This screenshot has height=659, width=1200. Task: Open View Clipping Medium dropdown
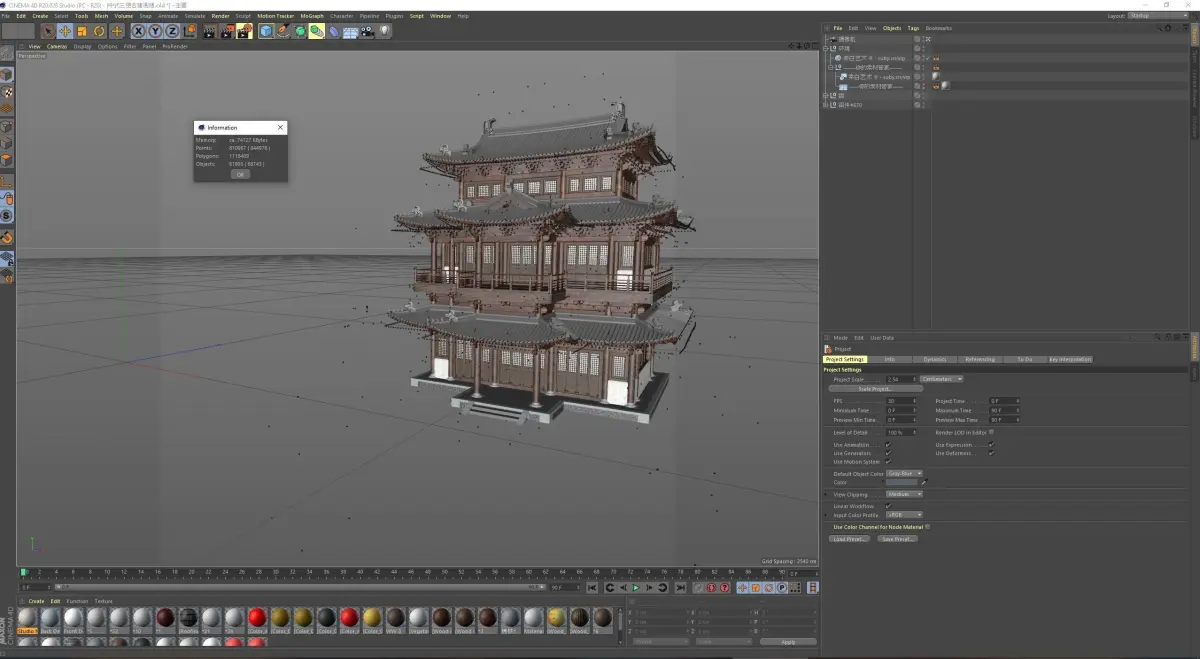(x=904, y=494)
